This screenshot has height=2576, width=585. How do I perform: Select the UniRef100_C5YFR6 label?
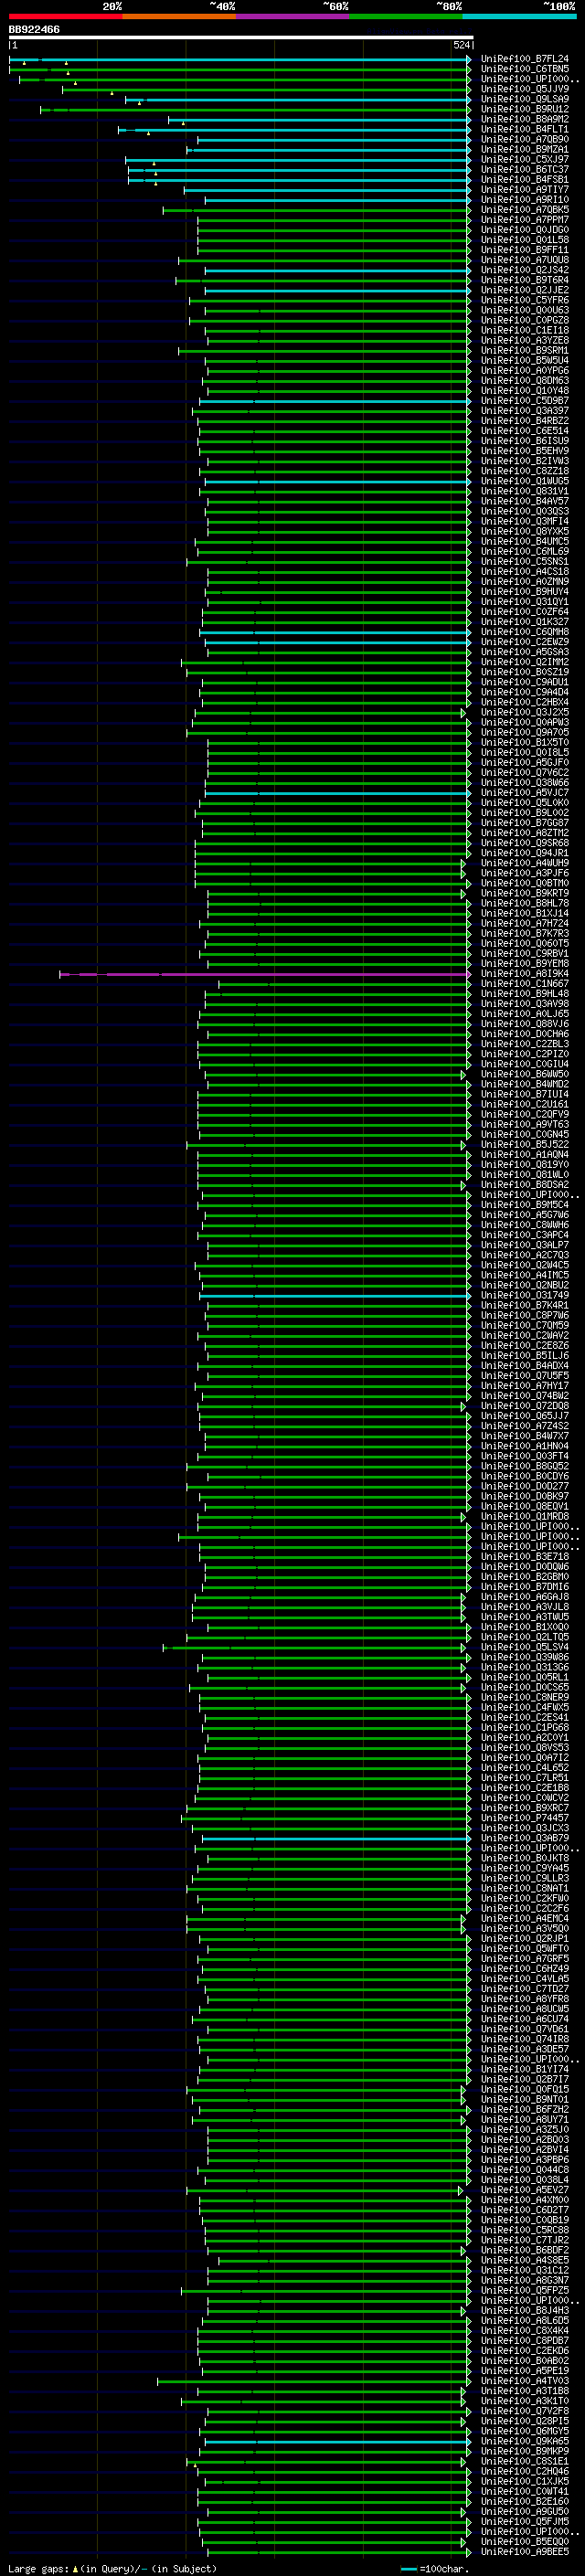click(x=524, y=301)
